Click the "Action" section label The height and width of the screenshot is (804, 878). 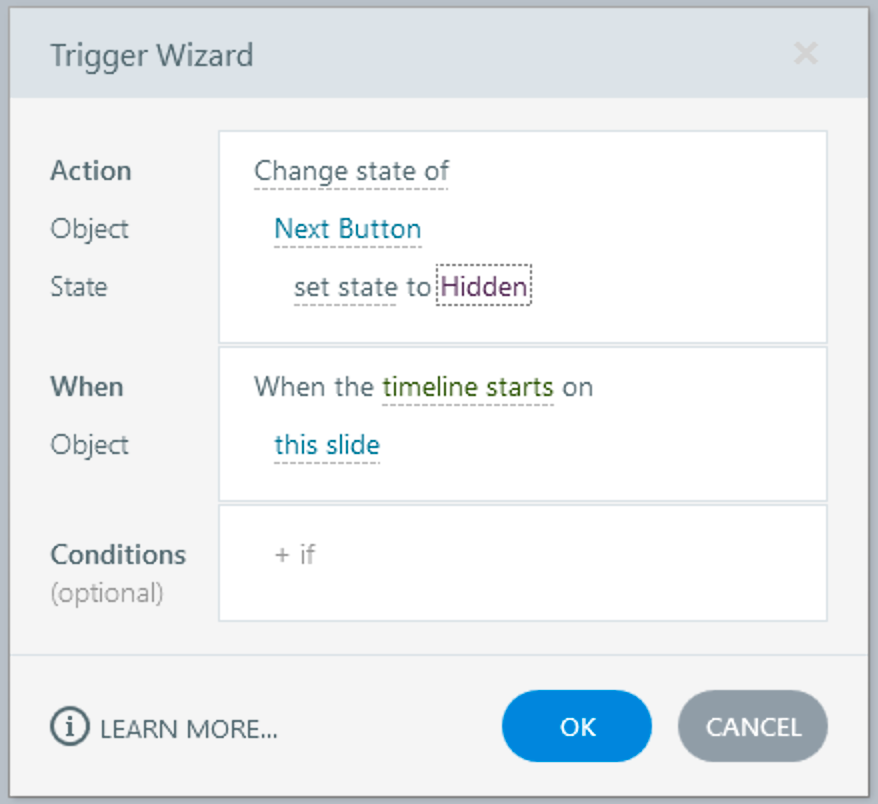91,171
